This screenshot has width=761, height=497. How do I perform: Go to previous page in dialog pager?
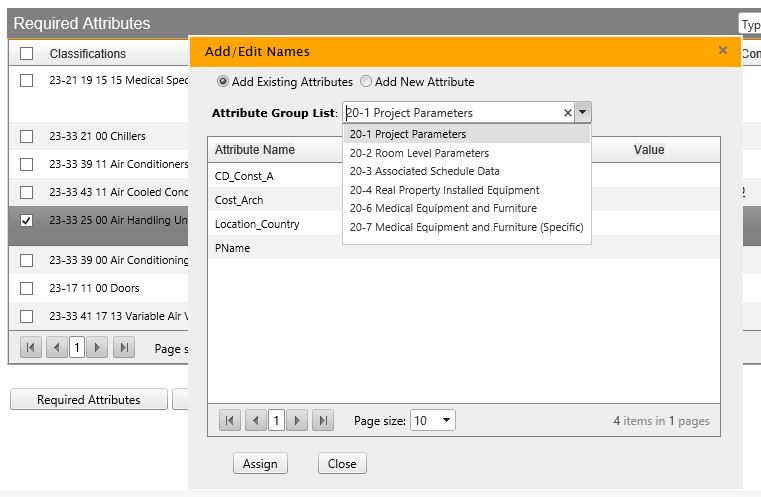pyautogui.click(x=255, y=421)
